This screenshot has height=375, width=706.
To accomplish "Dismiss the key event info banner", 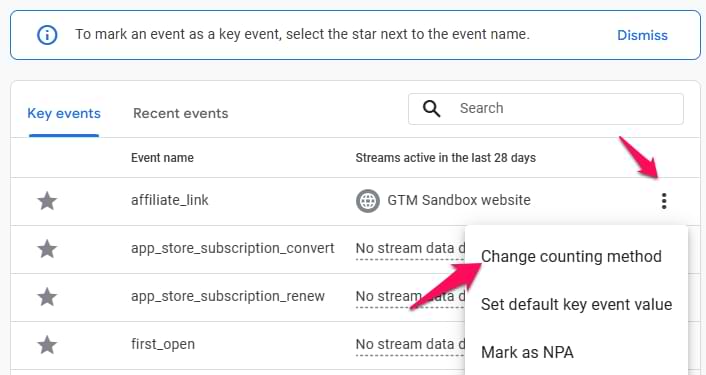I will coord(642,35).
